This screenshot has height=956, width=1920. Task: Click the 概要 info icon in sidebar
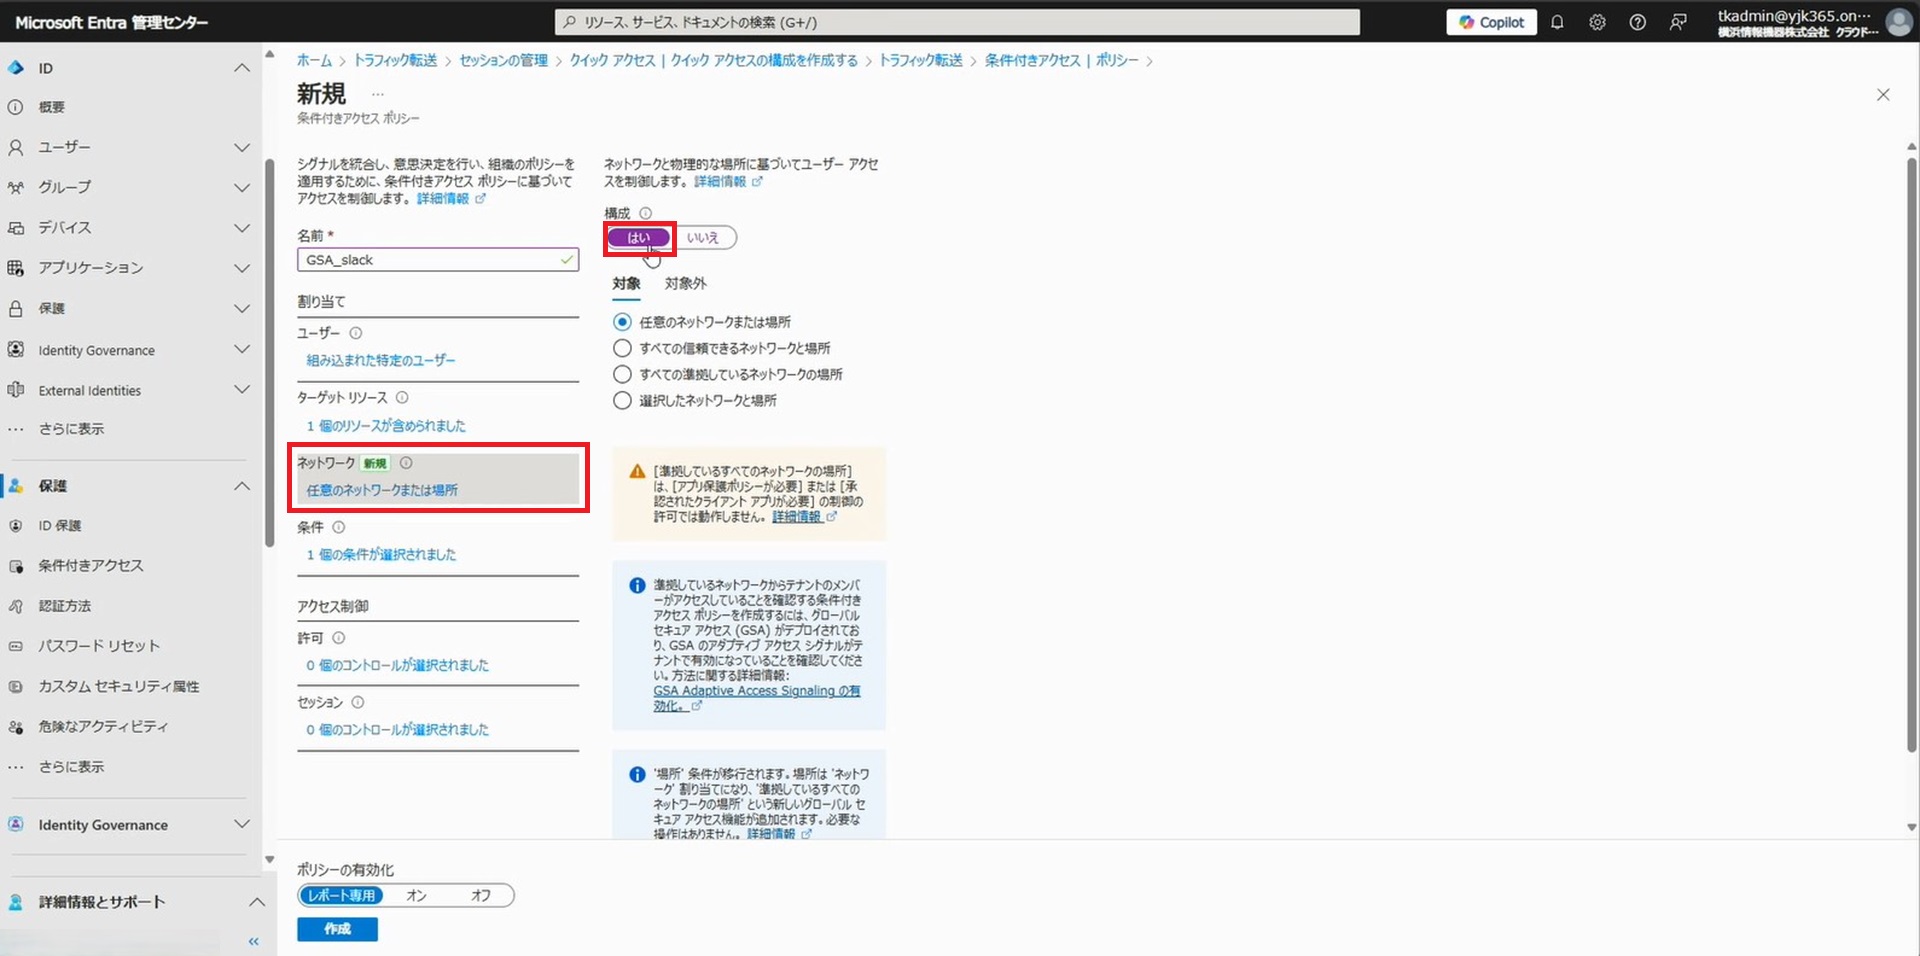pos(16,107)
